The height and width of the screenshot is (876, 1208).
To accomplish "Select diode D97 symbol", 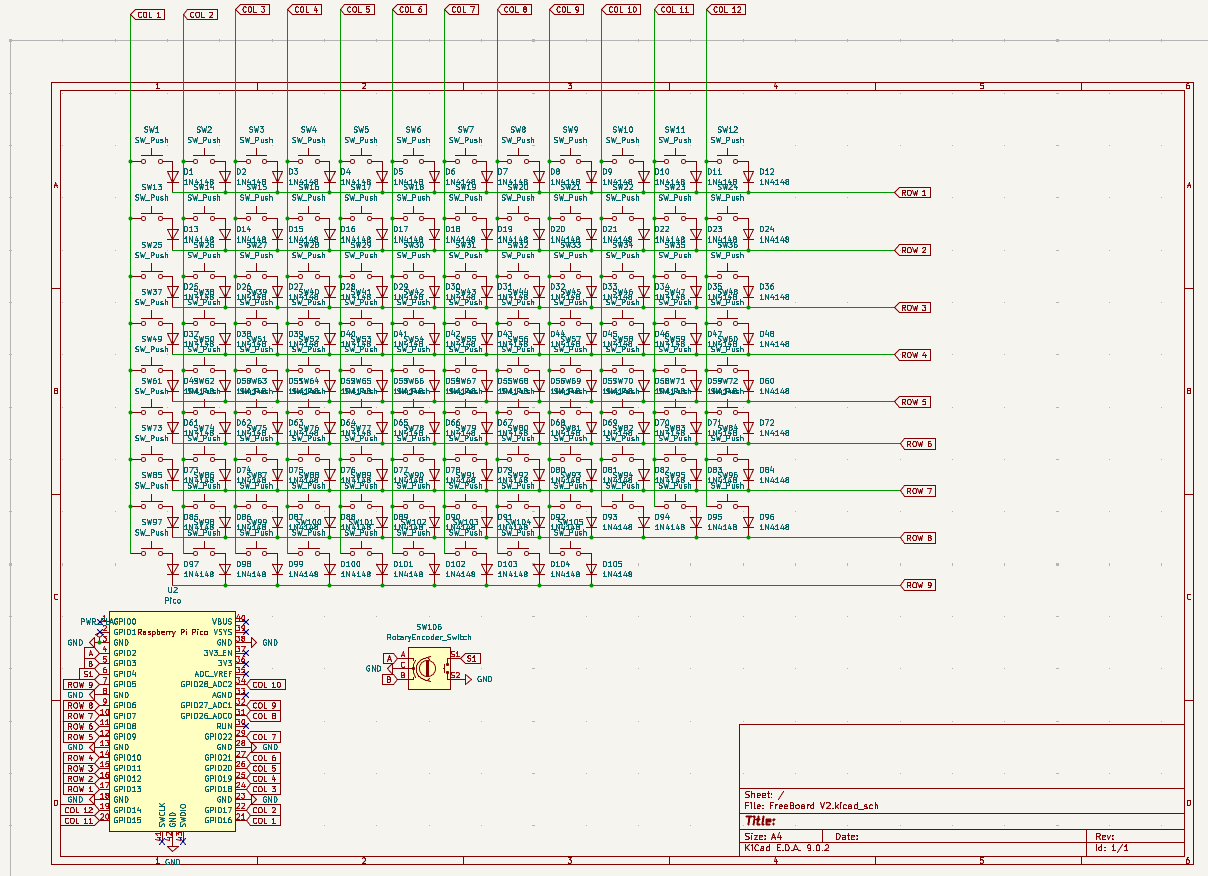I will tap(173, 570).
